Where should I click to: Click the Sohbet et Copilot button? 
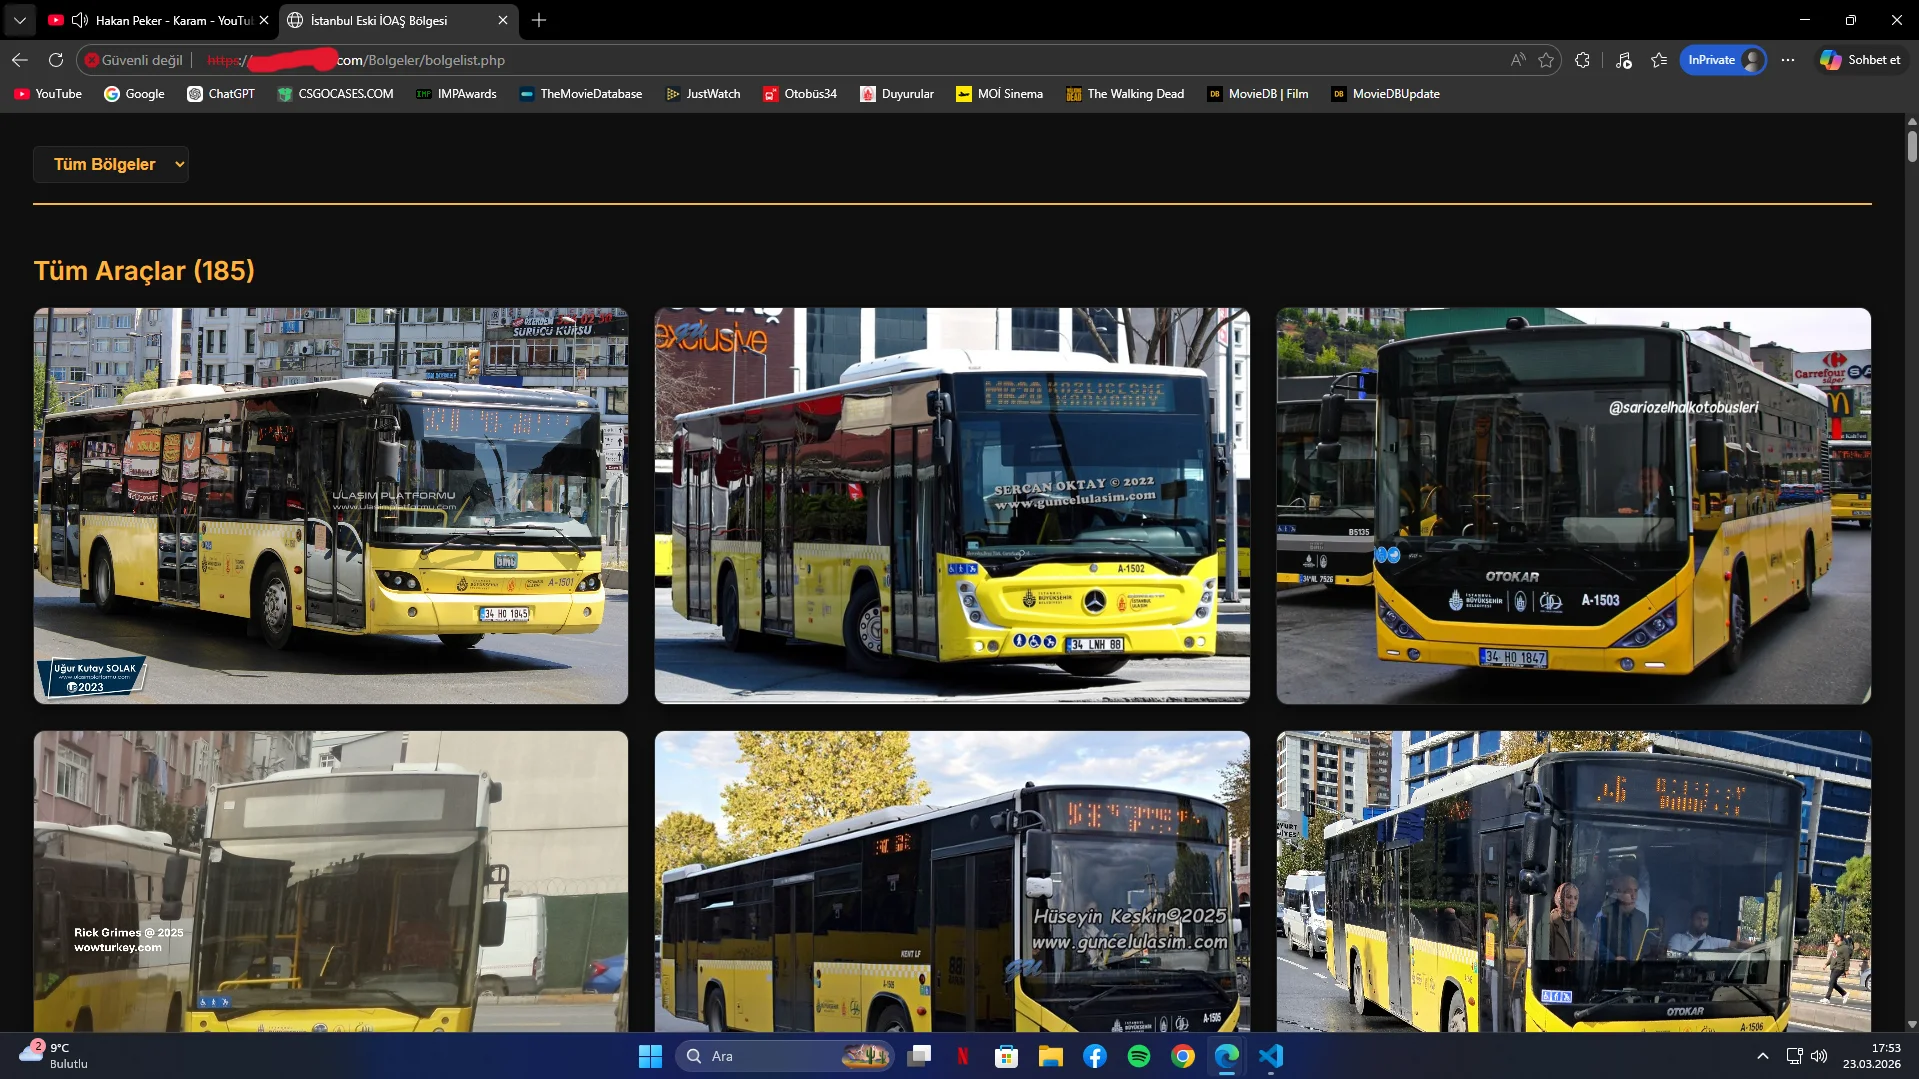pyautogui.click(x=1860, y=60)
